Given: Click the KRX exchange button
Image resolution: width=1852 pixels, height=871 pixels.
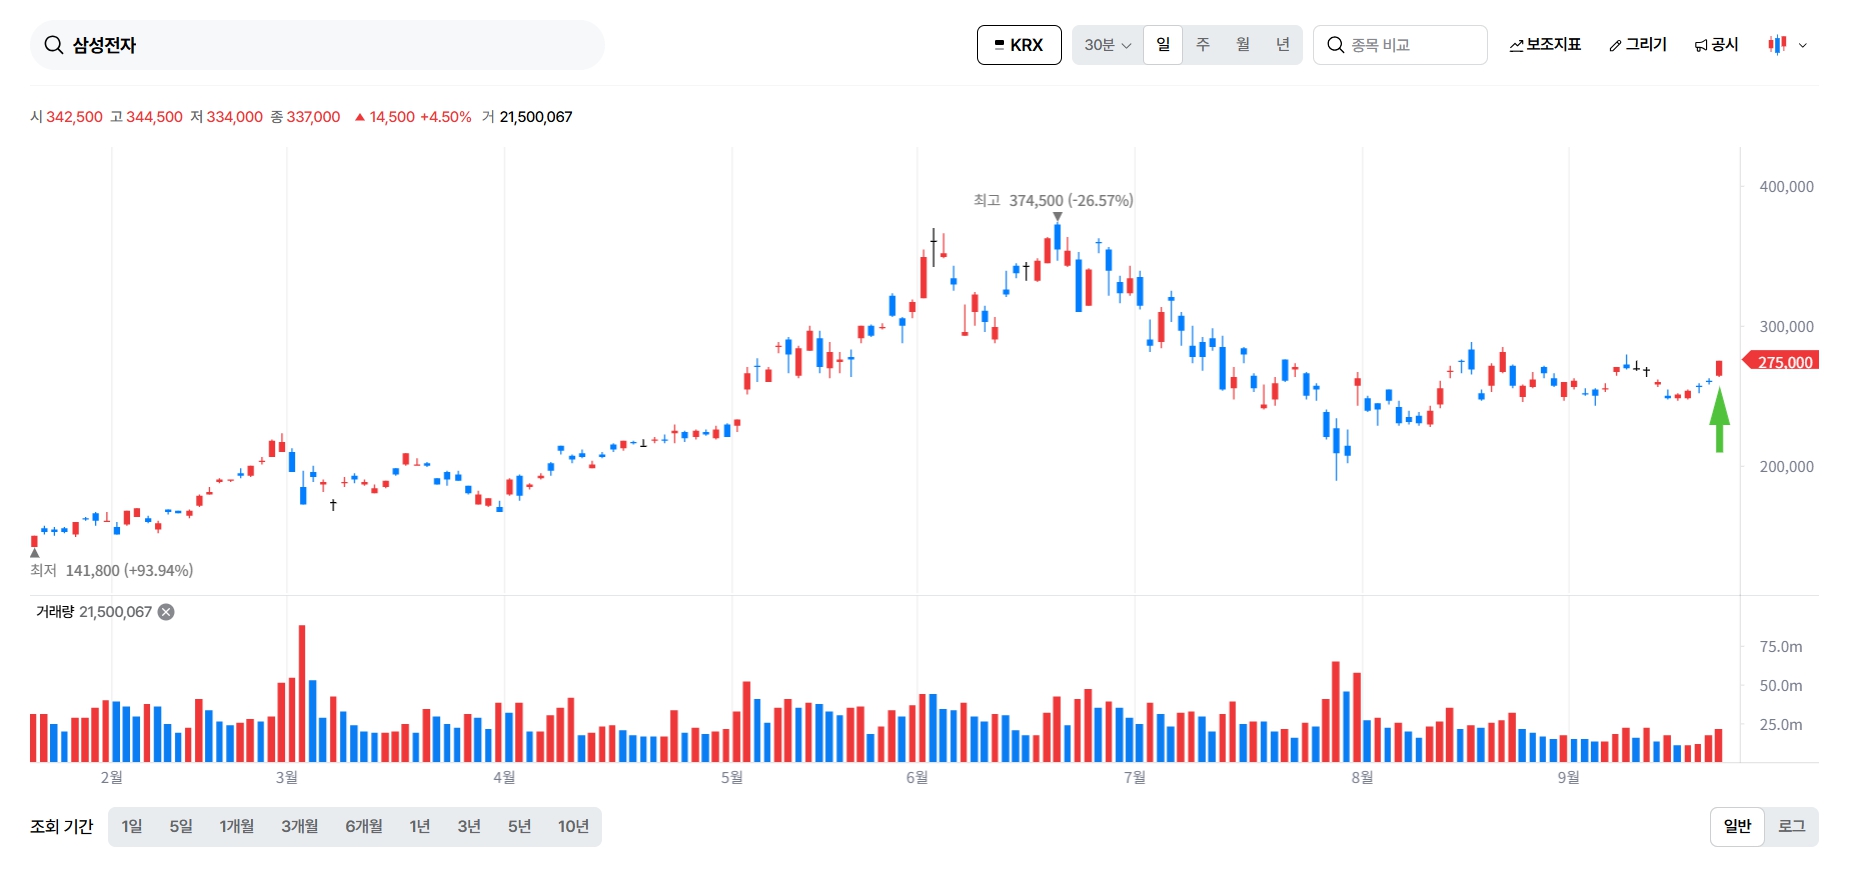Looking at the screenshot, I should (x=1019, y=45).
